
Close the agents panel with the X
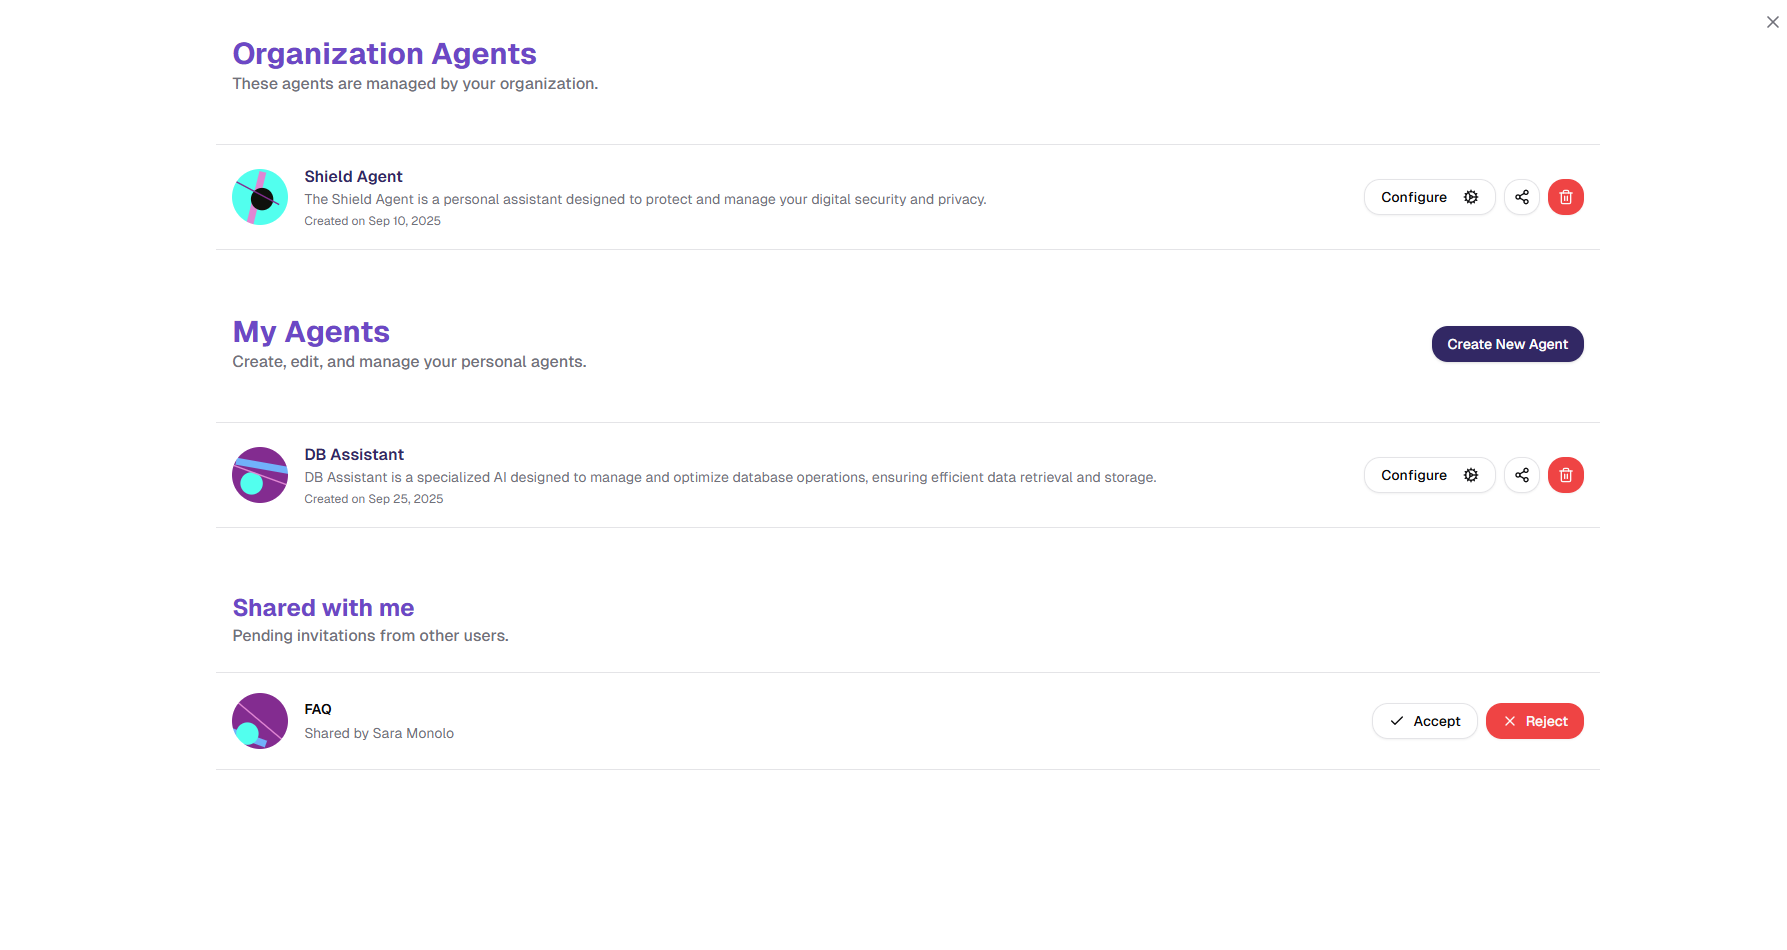click(x=1772, y=21)
